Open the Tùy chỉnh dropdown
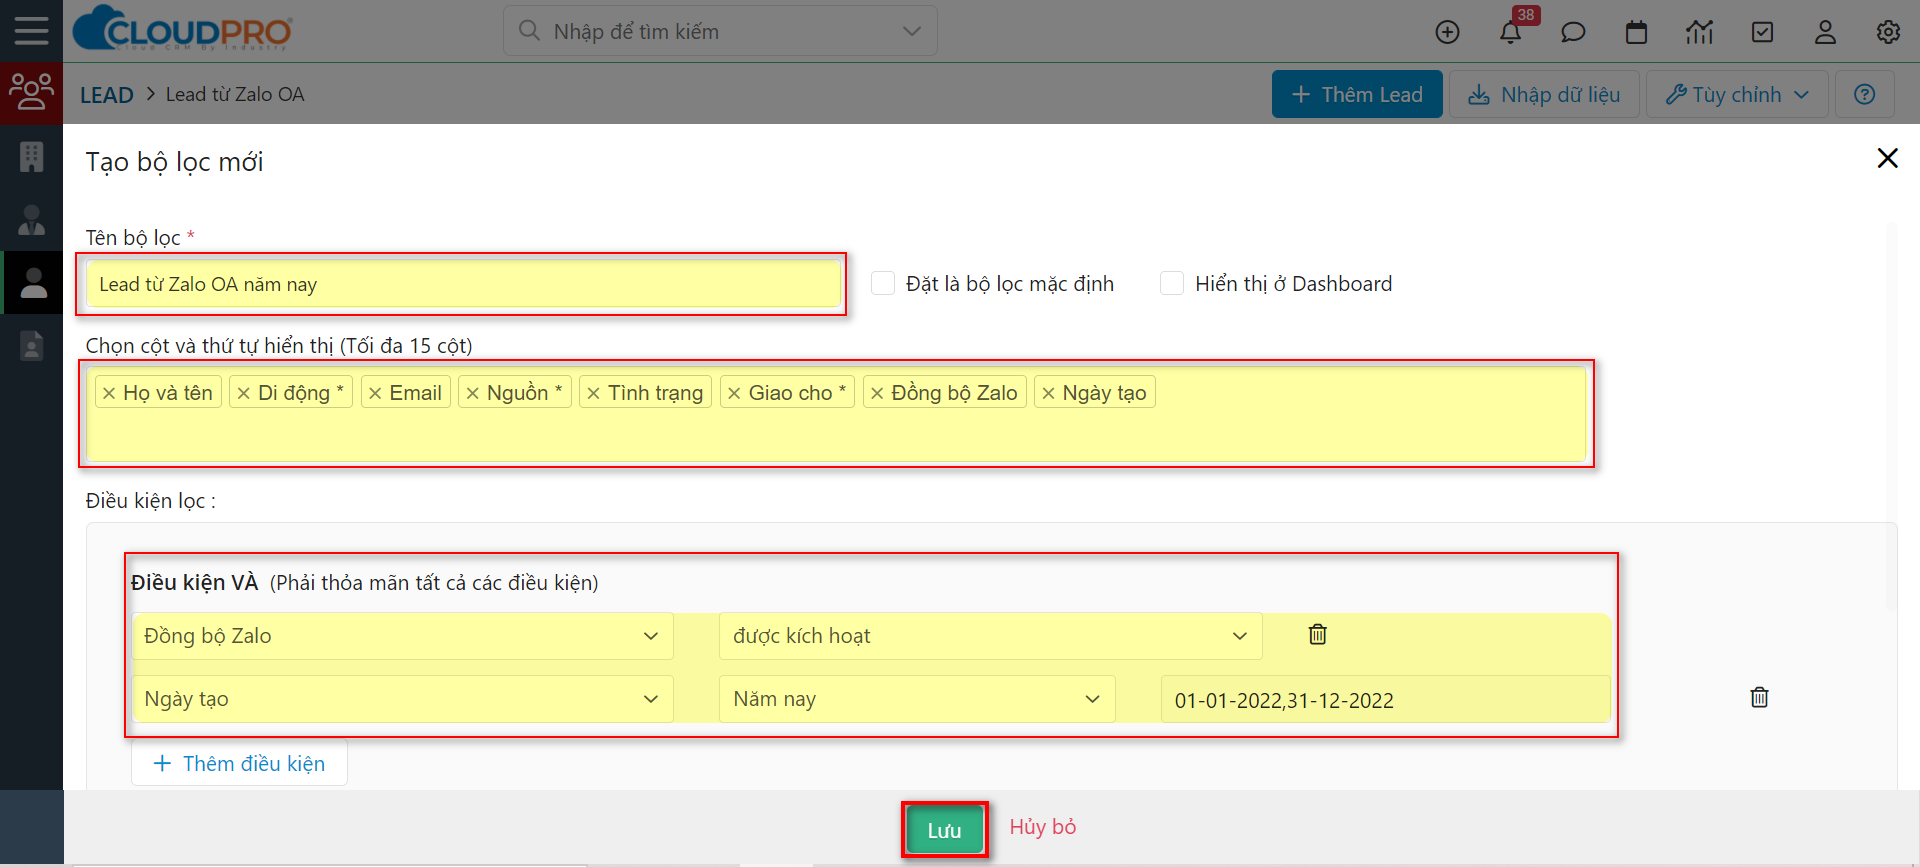Image resolution: width=1920 pixels, height=867 pixels. pos(1737,94)
